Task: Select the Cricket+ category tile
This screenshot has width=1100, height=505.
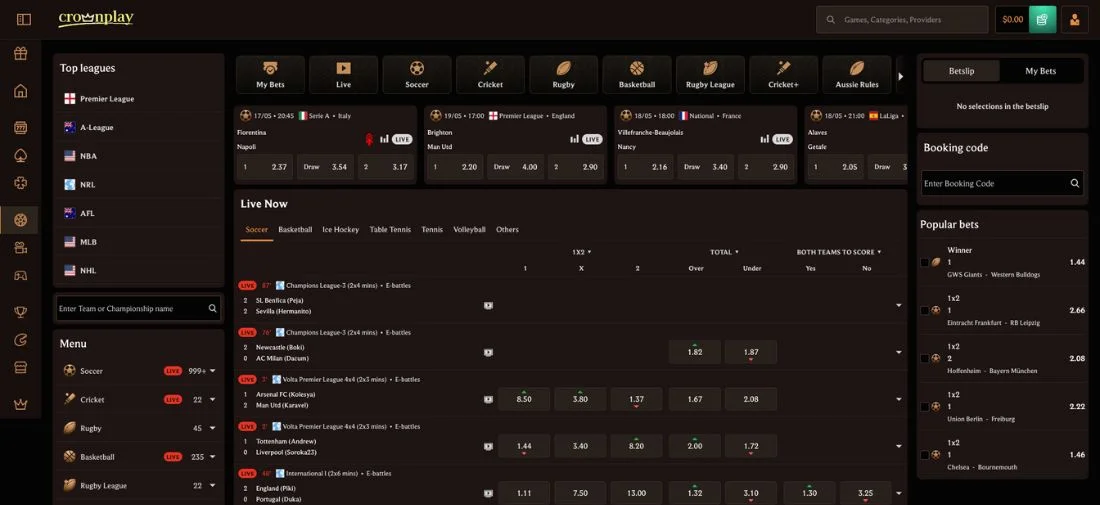Action: point(784,74)
